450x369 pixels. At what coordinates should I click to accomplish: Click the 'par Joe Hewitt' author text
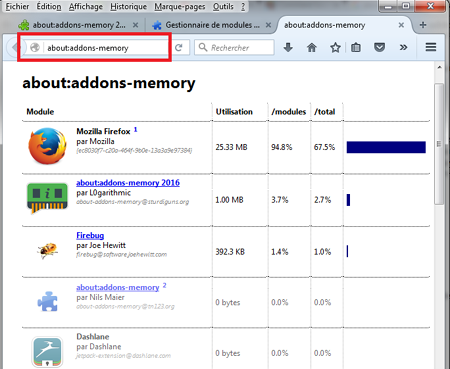coord(101,245)
